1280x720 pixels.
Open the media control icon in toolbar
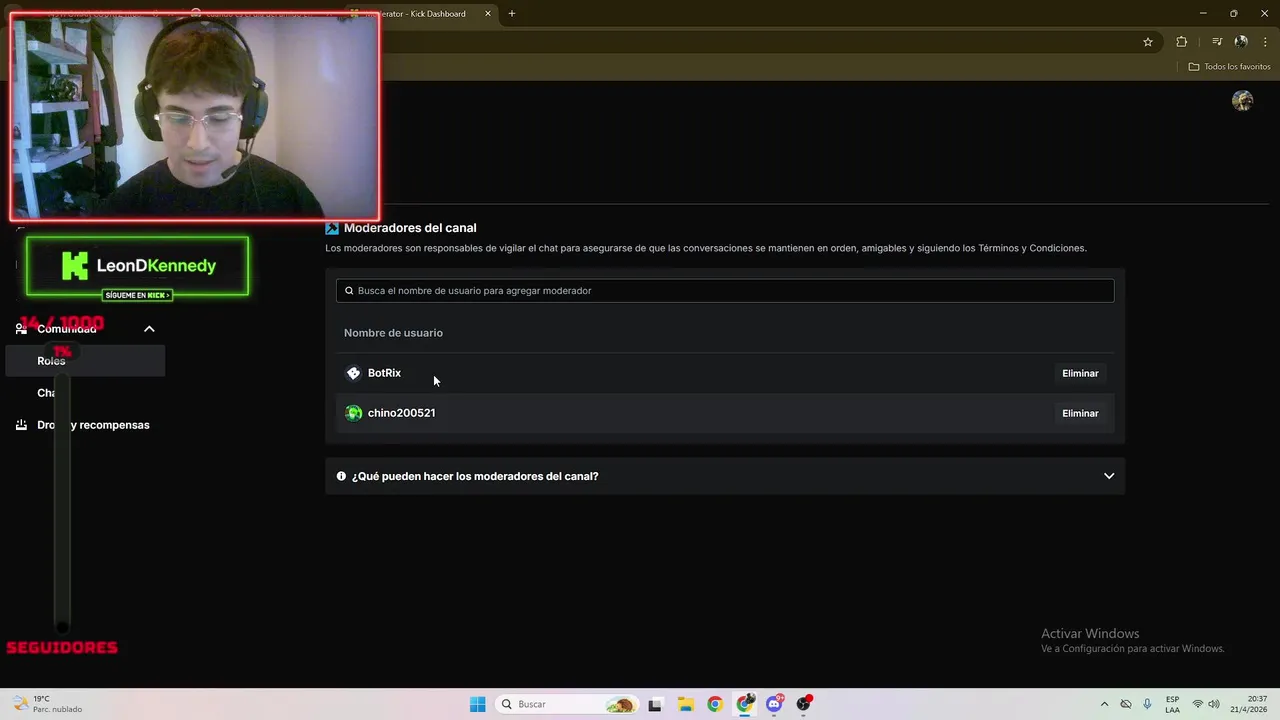(1217, 42)
